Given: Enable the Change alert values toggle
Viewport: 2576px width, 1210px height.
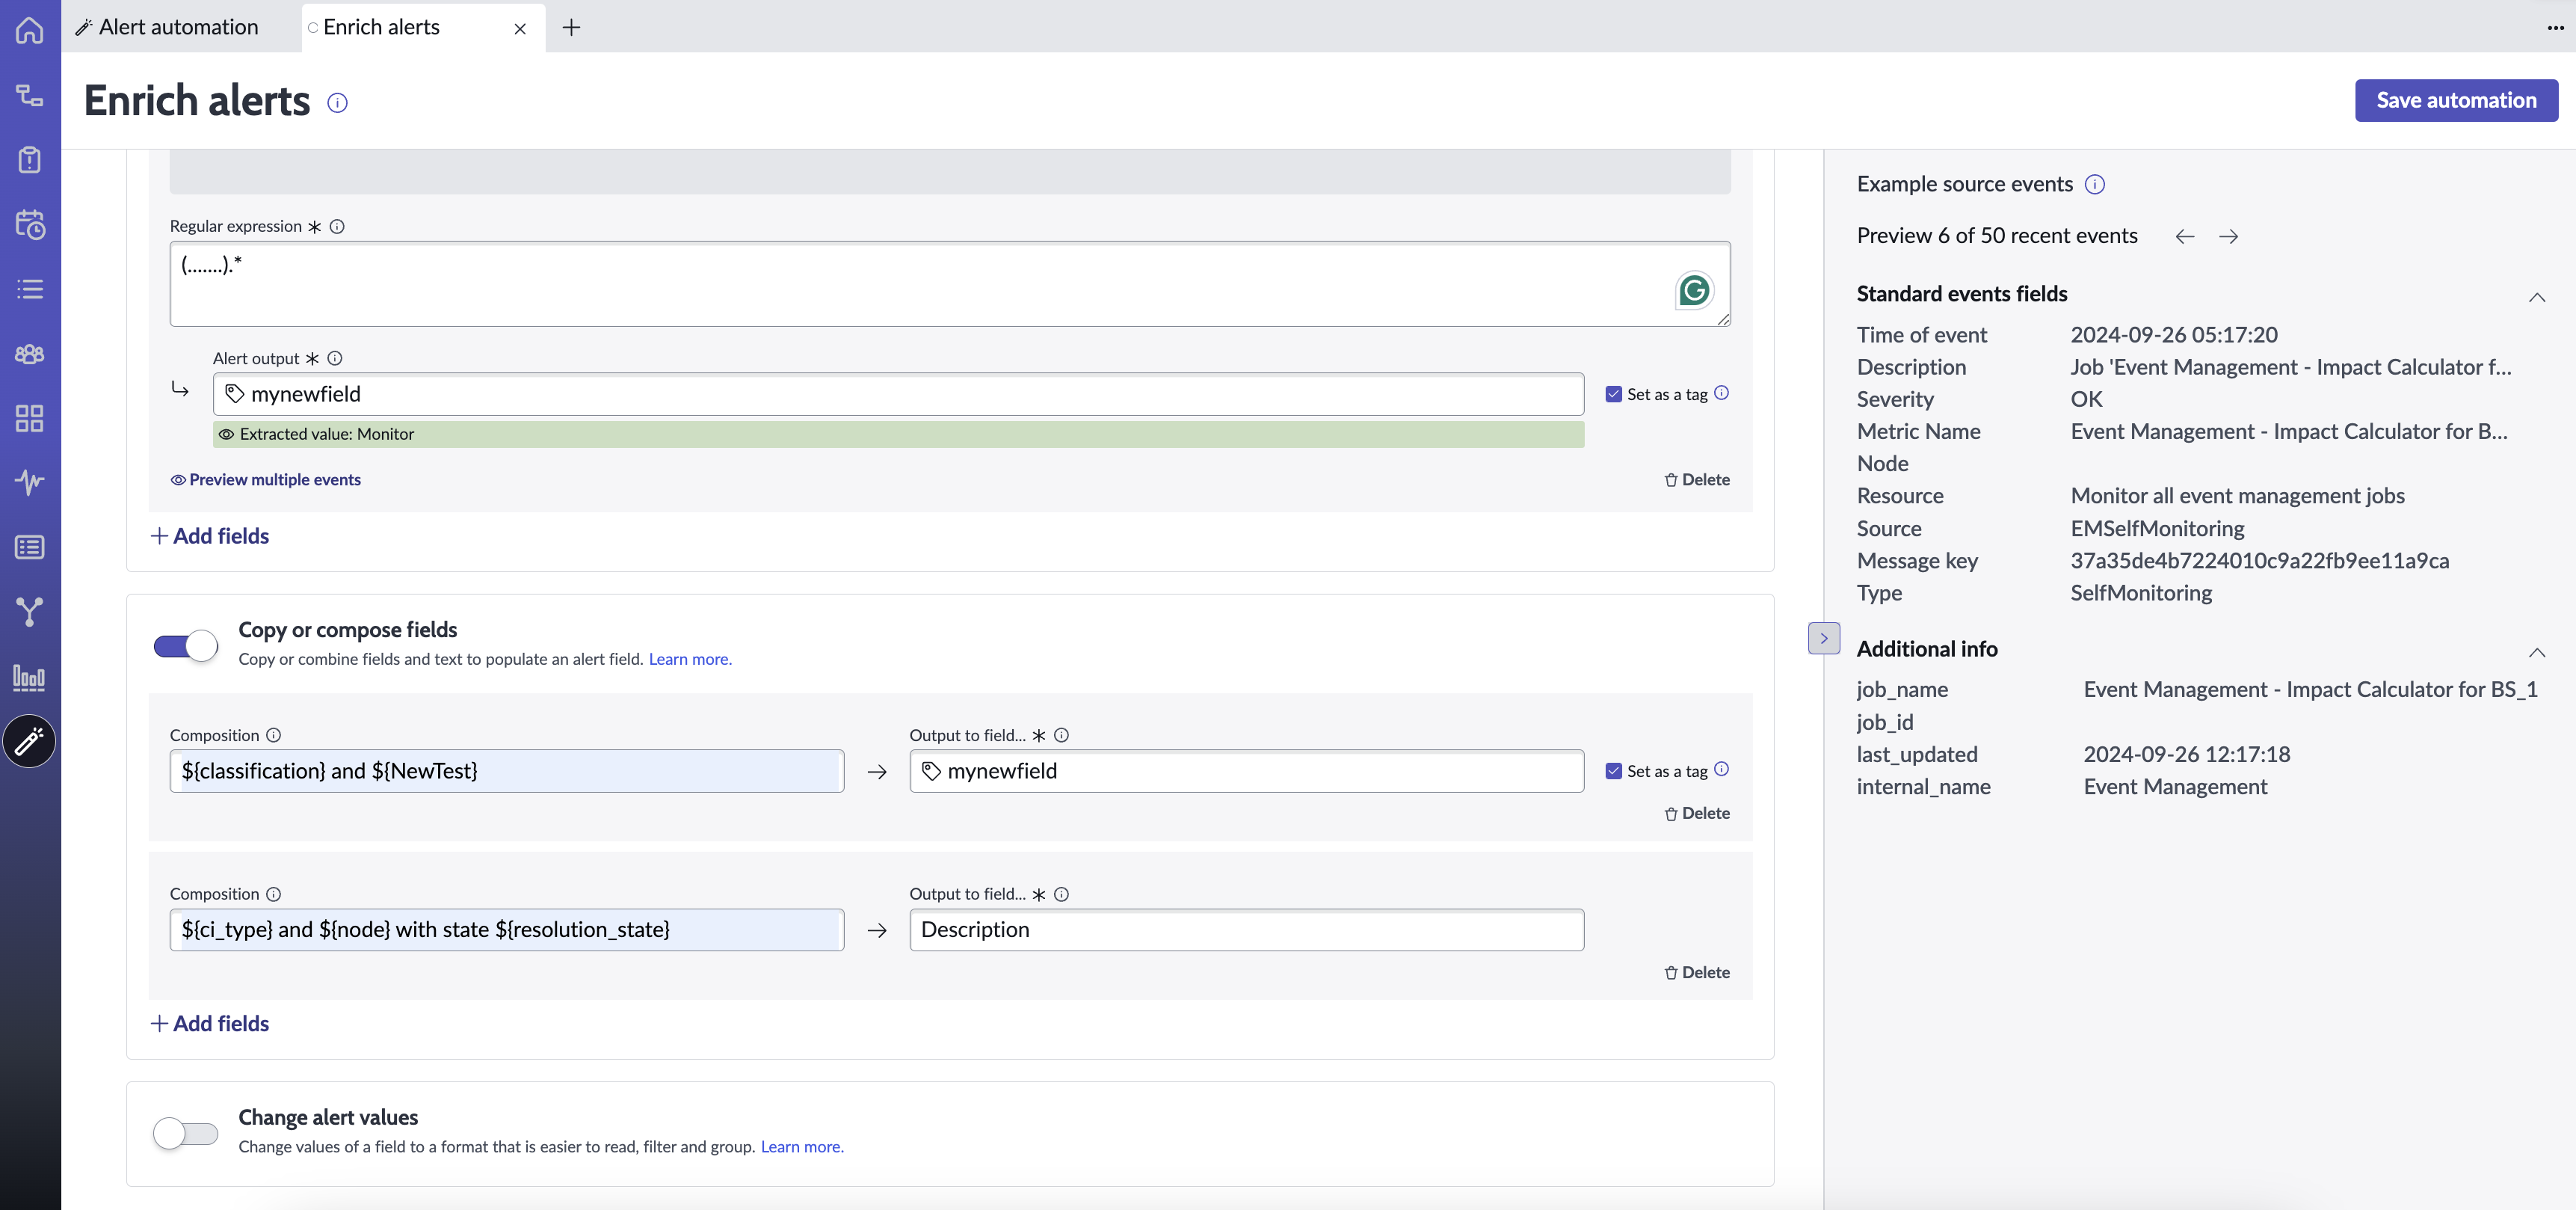Looking at the screenshot, I should [x=185, y=1133].
